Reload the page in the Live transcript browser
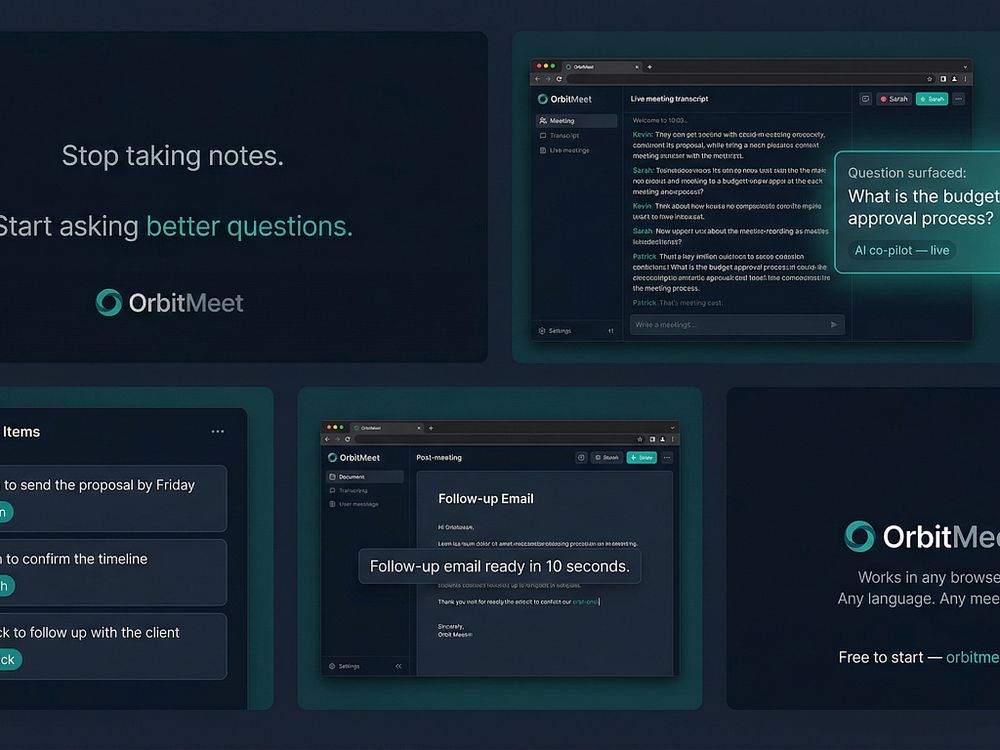 [559, 79]
